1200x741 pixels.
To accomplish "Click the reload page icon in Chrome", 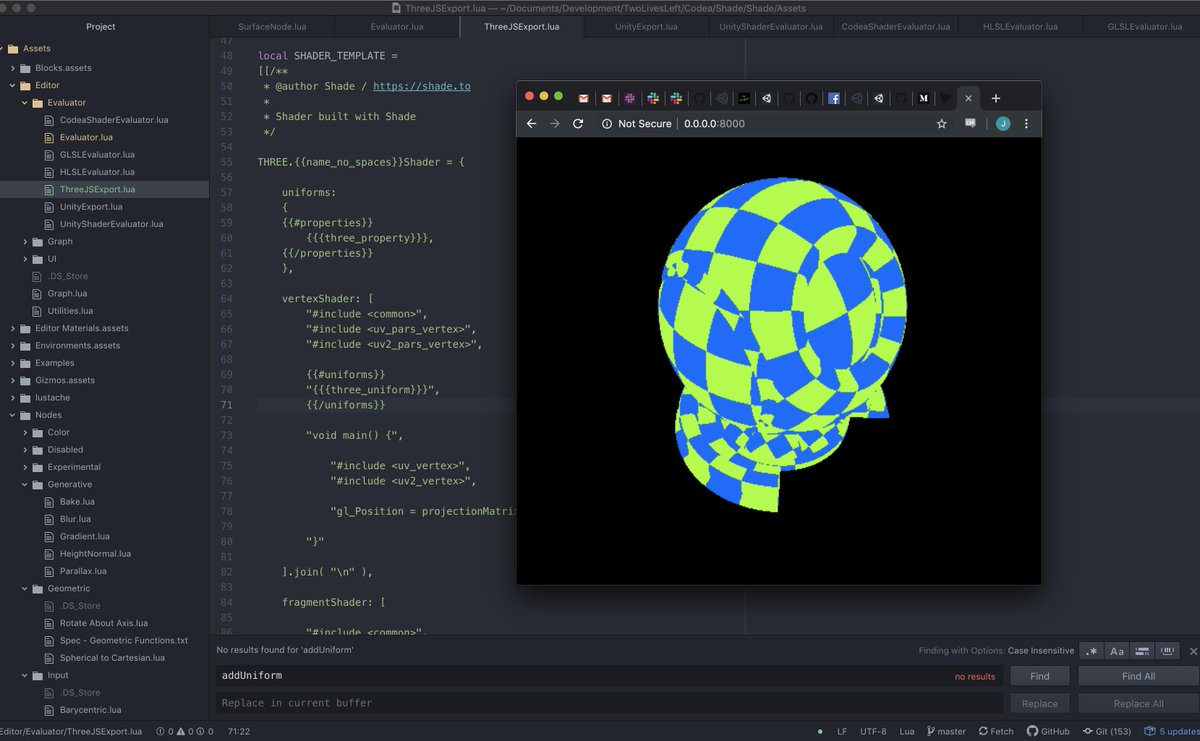I will pos(578,123).
